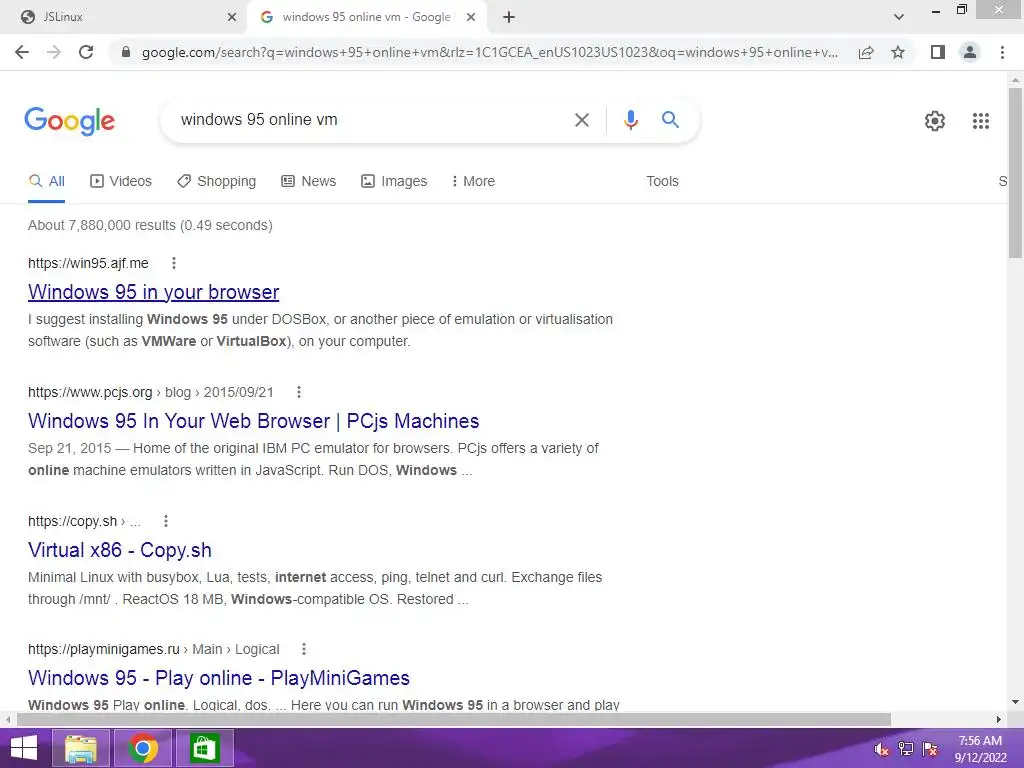
Task: Open Google quick settings gear
Action: 935,121
